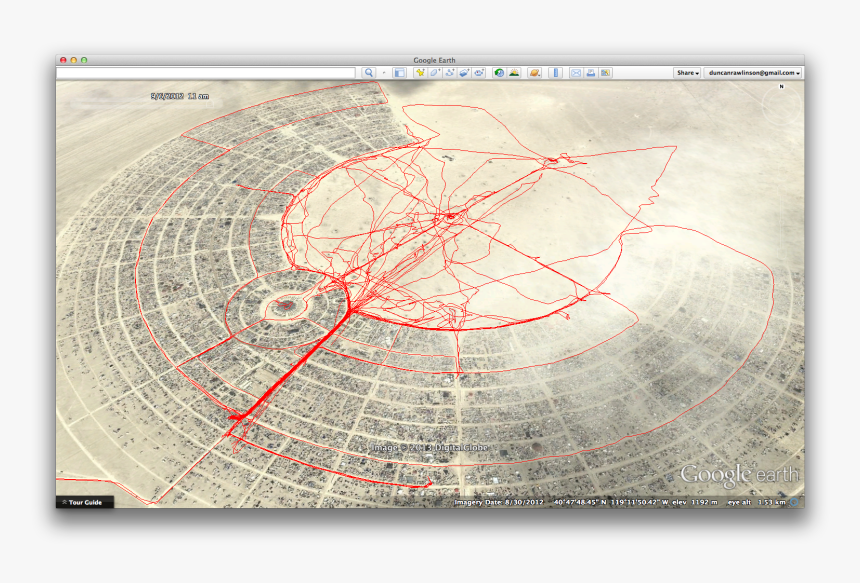860x583 pixels.
Task: Save the current image
Action: (604, 72)
